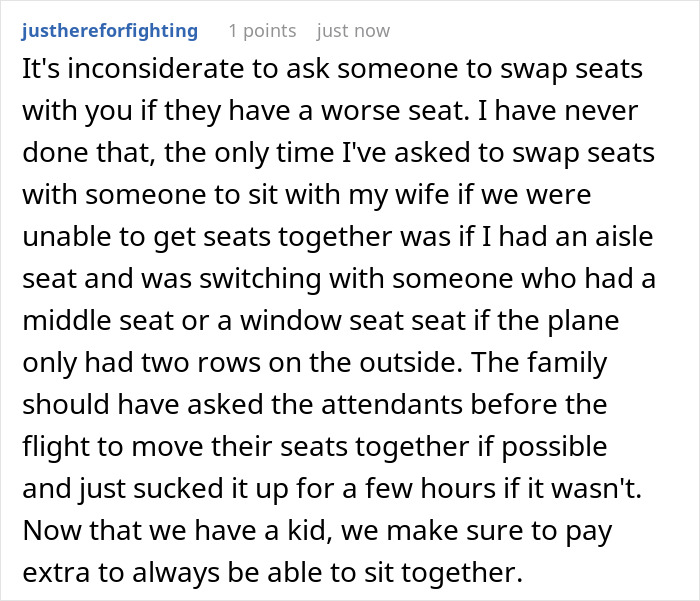700x601 pixels.
Task: Open the justhereforfighting user profile
Action: pos(109,31)
